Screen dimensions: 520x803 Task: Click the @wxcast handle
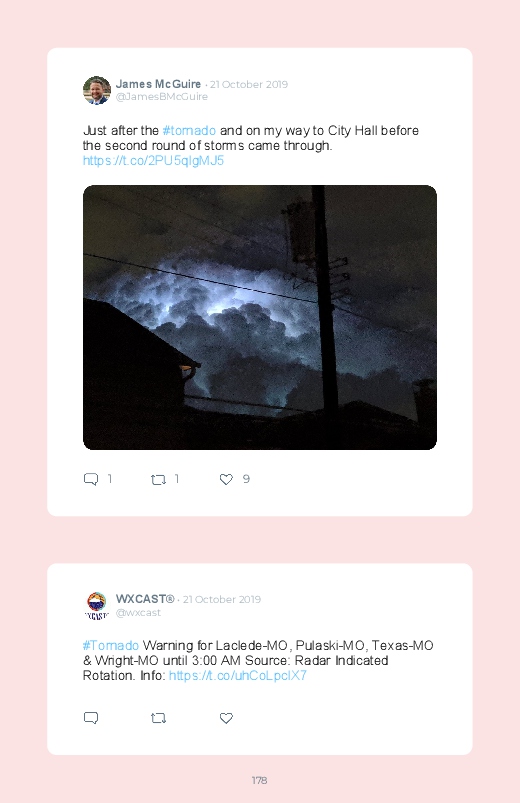point(138,612)
